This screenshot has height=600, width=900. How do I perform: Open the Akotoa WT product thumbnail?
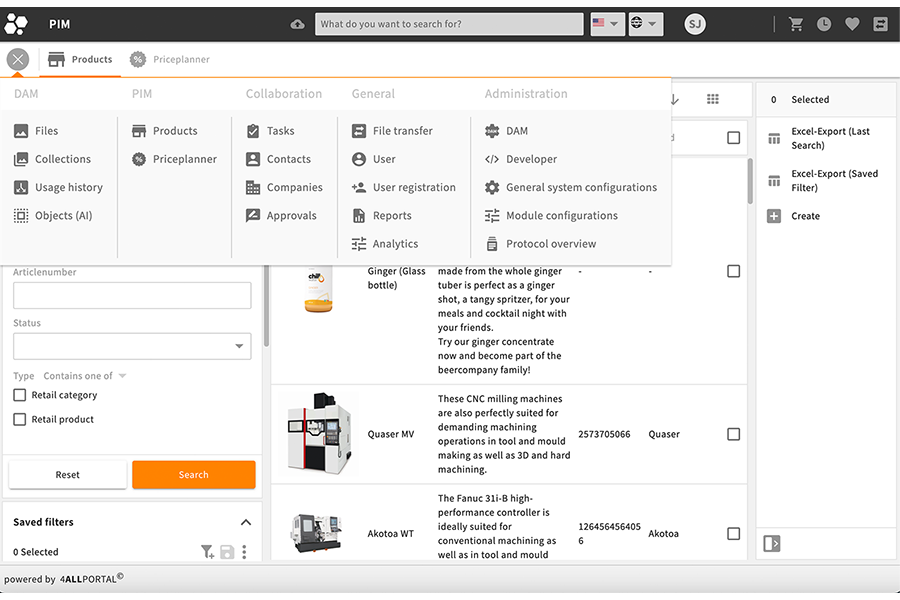(x=317, y=533)
